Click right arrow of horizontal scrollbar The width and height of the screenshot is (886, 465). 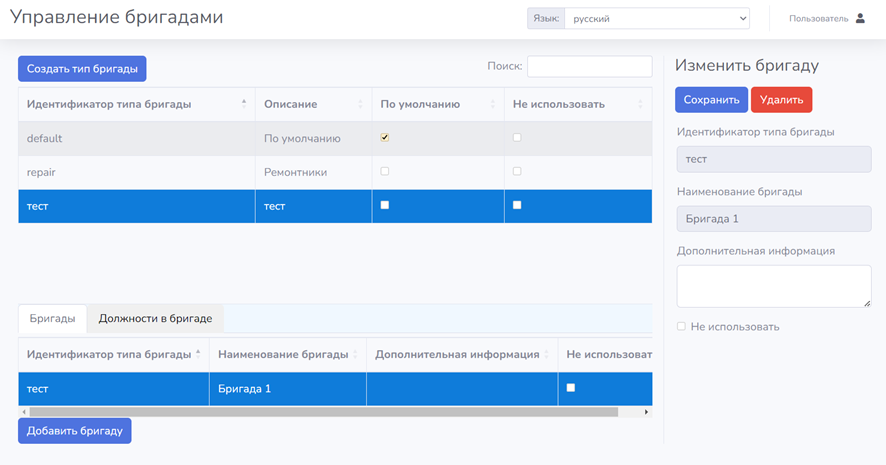coord(646,411)
